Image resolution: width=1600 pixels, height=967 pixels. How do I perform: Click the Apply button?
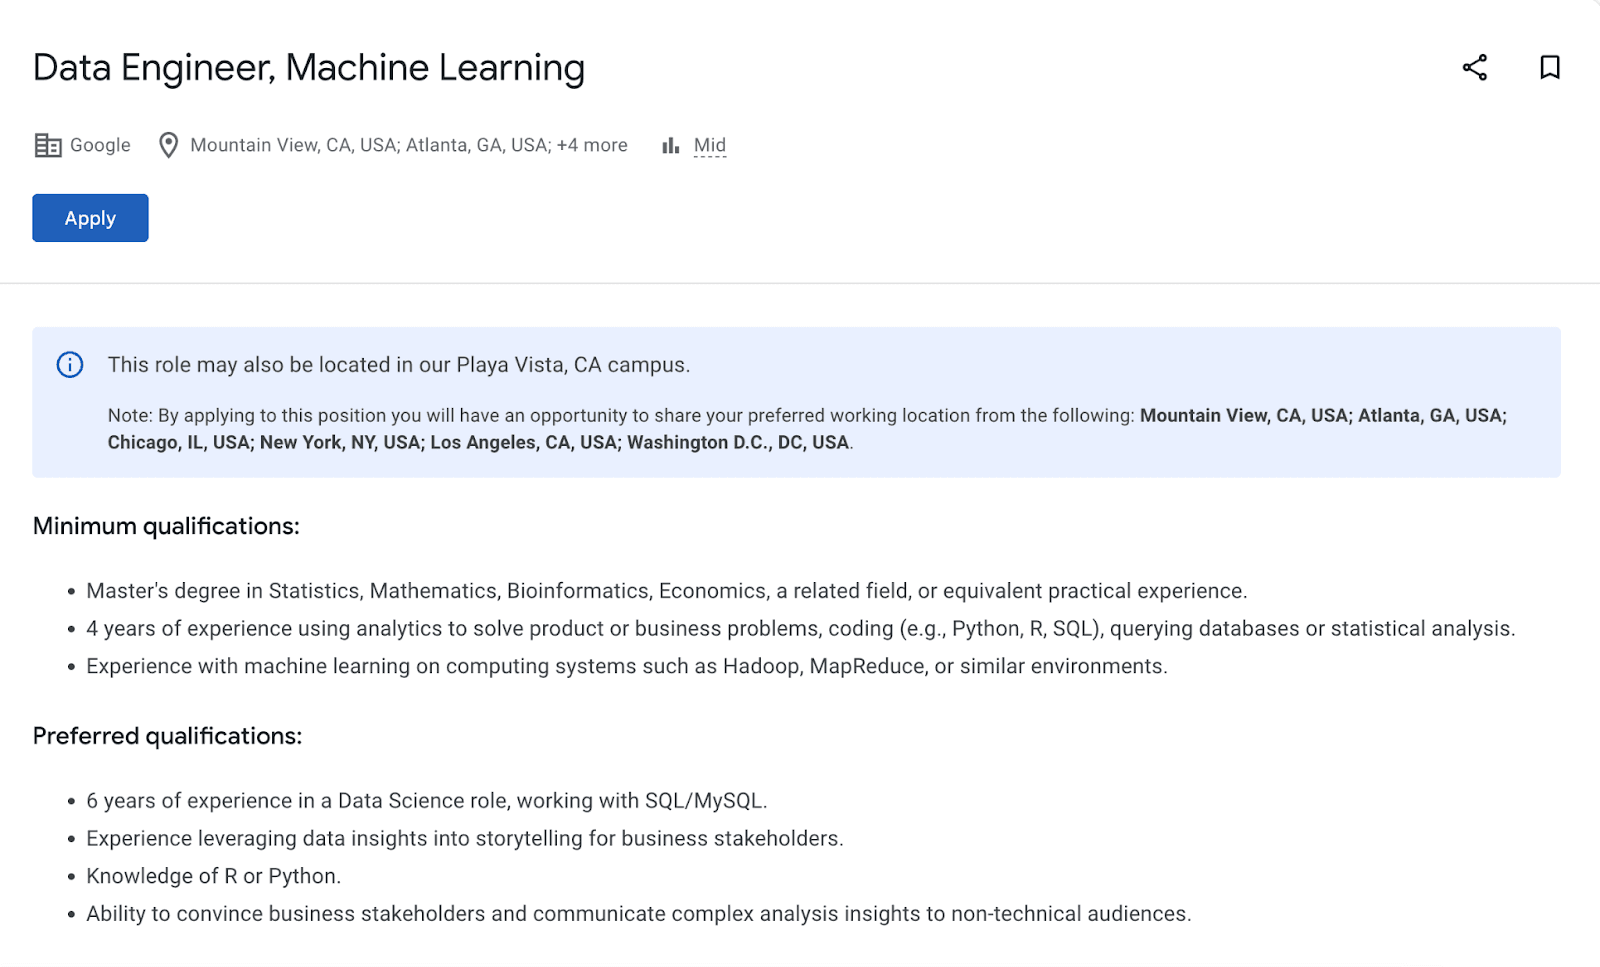(x=89, y=217)
